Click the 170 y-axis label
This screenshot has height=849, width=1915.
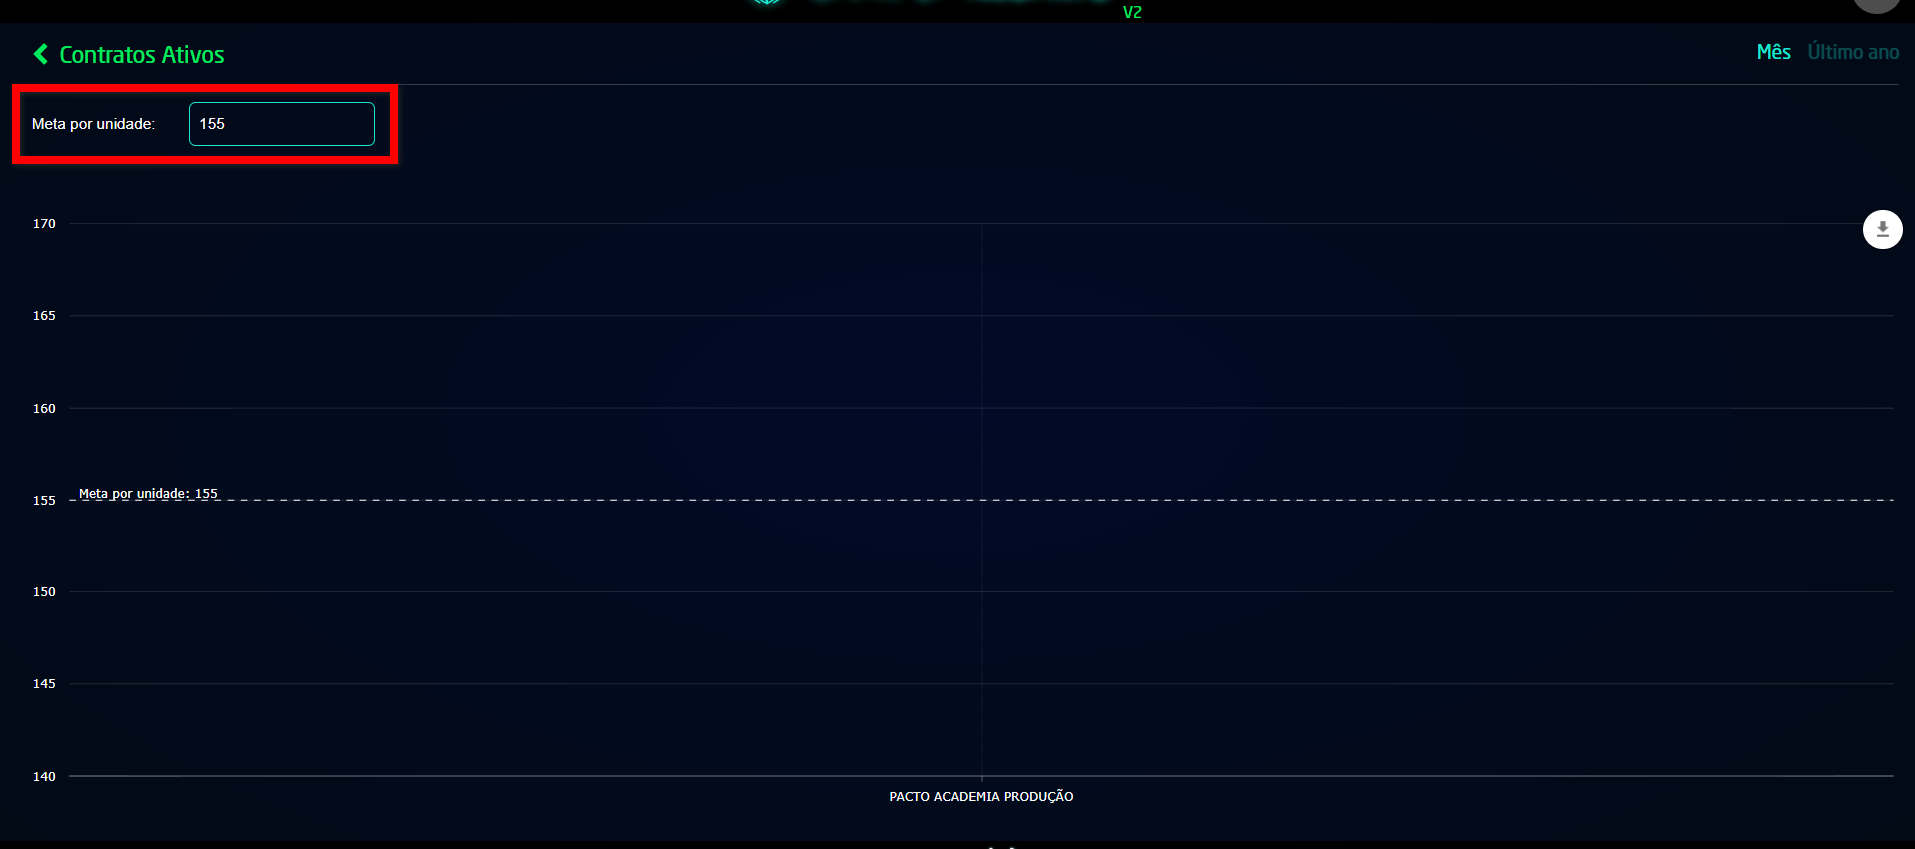pyautogui.click(x=44, y=224)
